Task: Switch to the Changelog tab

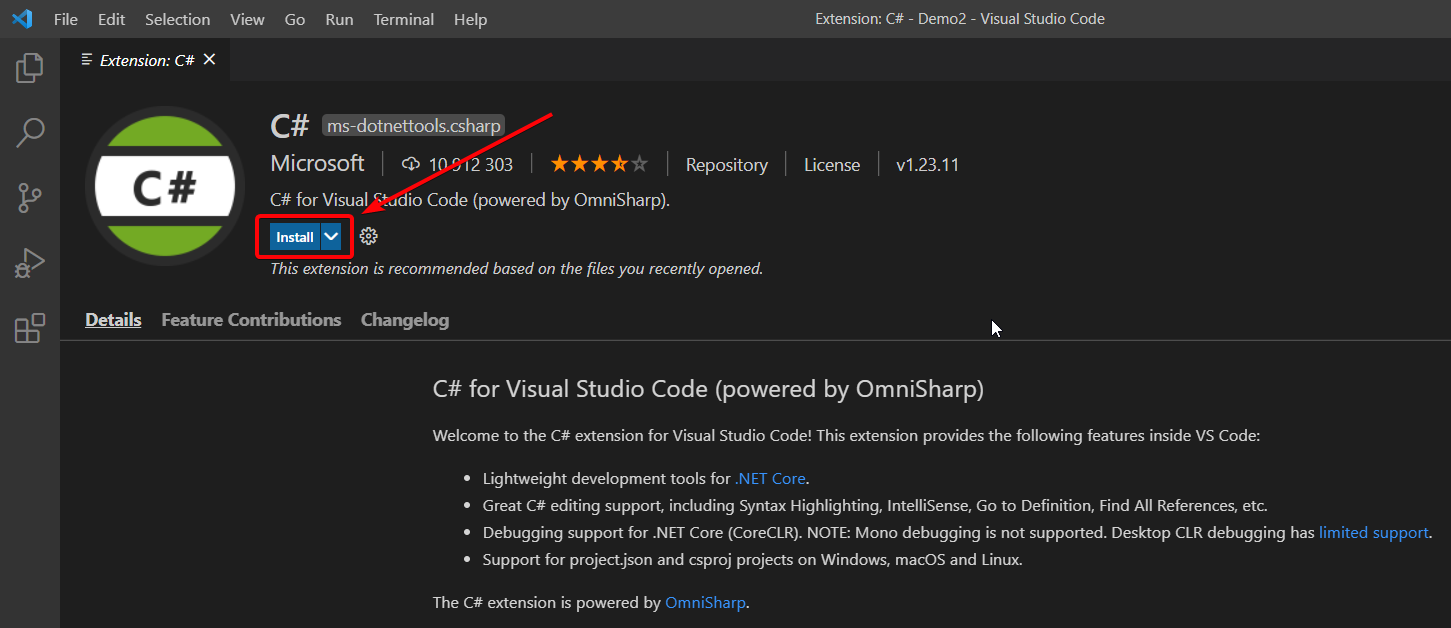Action: pos(404,319)
